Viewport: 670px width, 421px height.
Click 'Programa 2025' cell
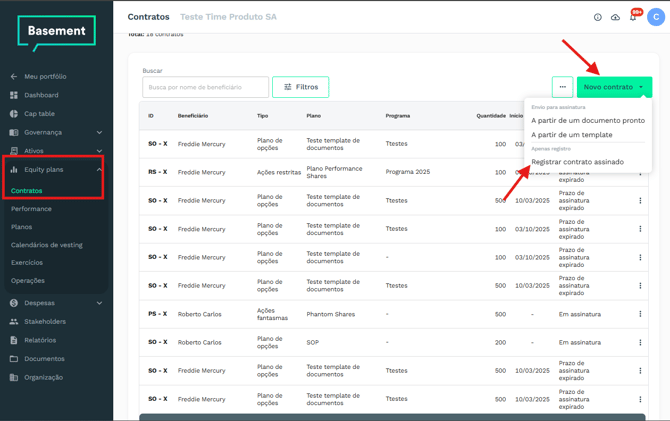point(408,172)
